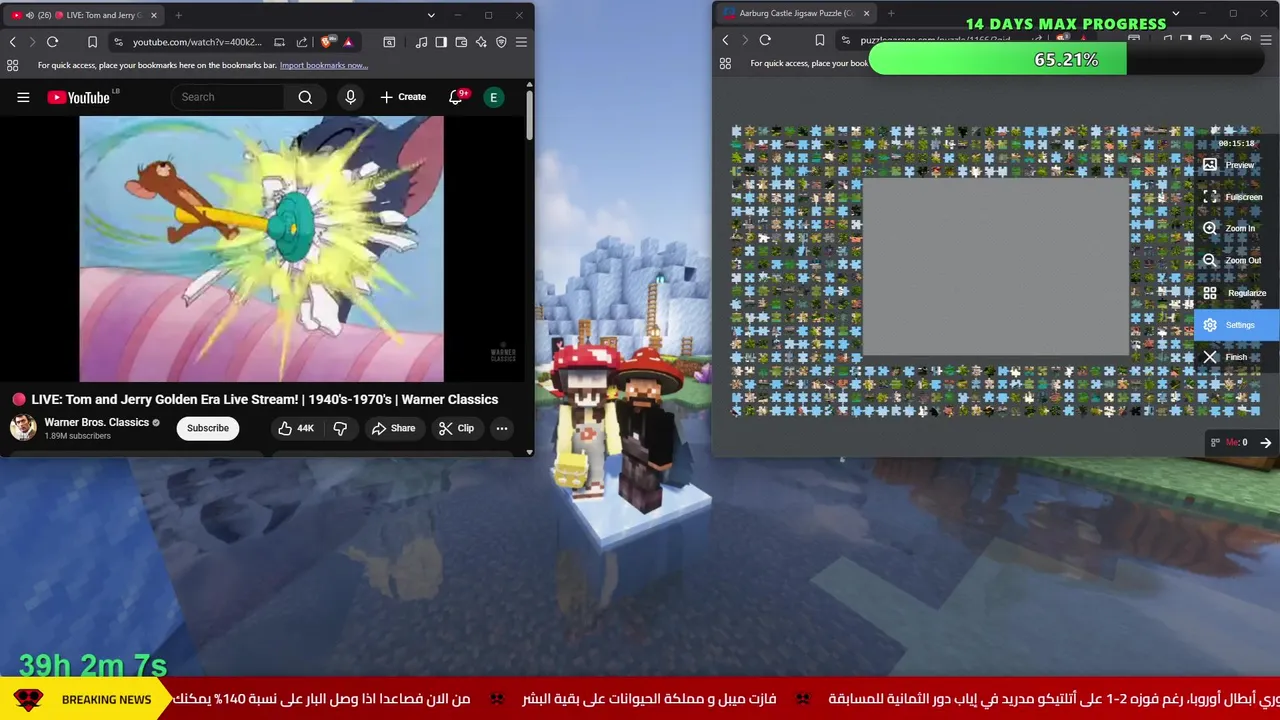Open the Brave playlist music note icon
Screen dimensions: 1280x720
pos(421,42)
